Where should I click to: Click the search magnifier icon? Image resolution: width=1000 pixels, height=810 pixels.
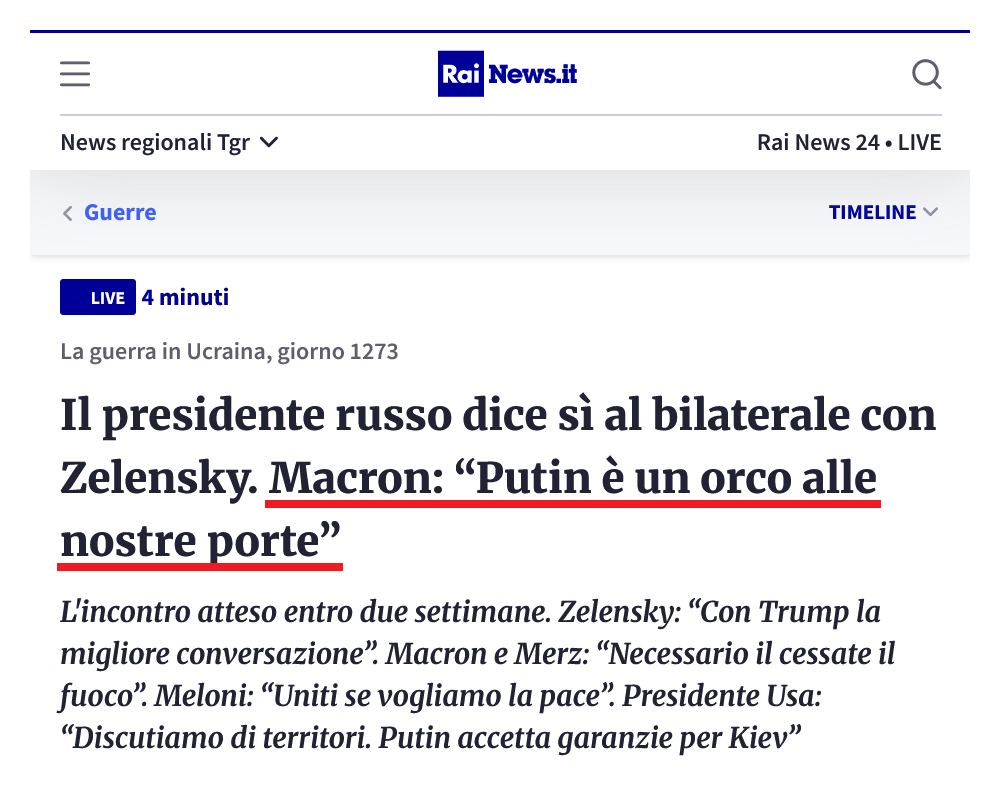pos(927,74)
